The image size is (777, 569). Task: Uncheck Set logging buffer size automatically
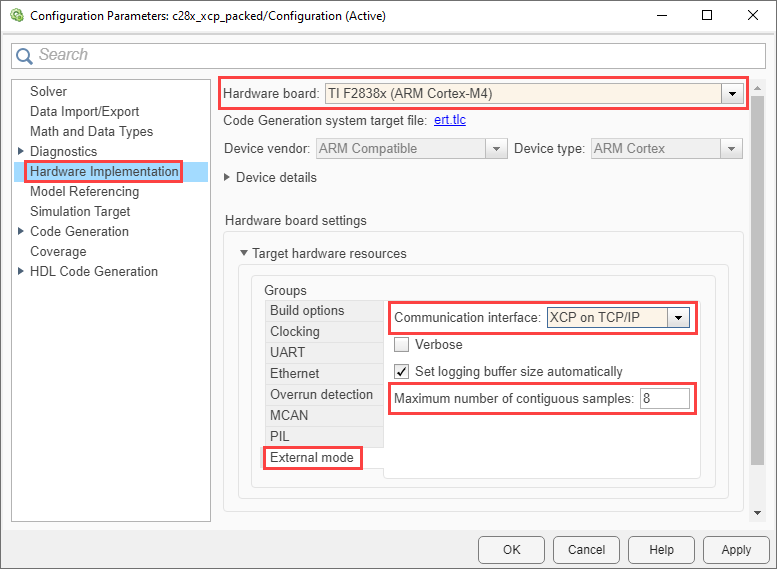[x=402, y=371]
